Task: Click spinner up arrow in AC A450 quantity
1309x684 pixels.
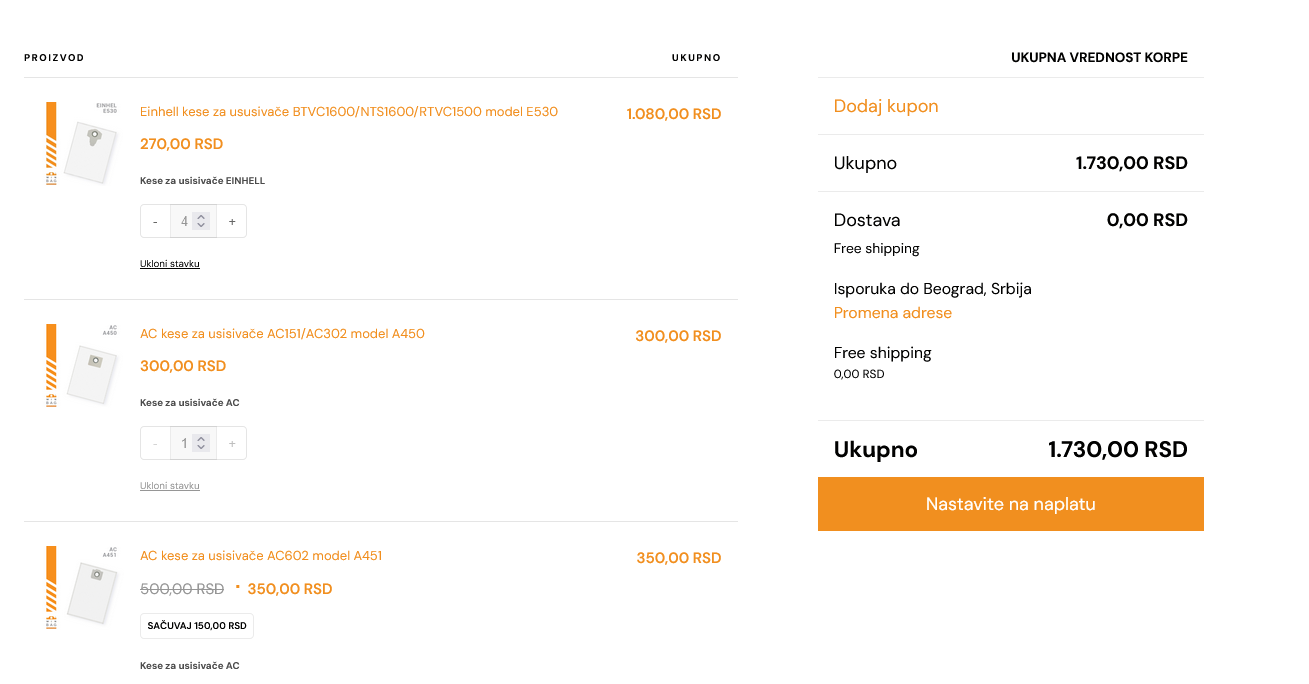Action: pos(201,439)
